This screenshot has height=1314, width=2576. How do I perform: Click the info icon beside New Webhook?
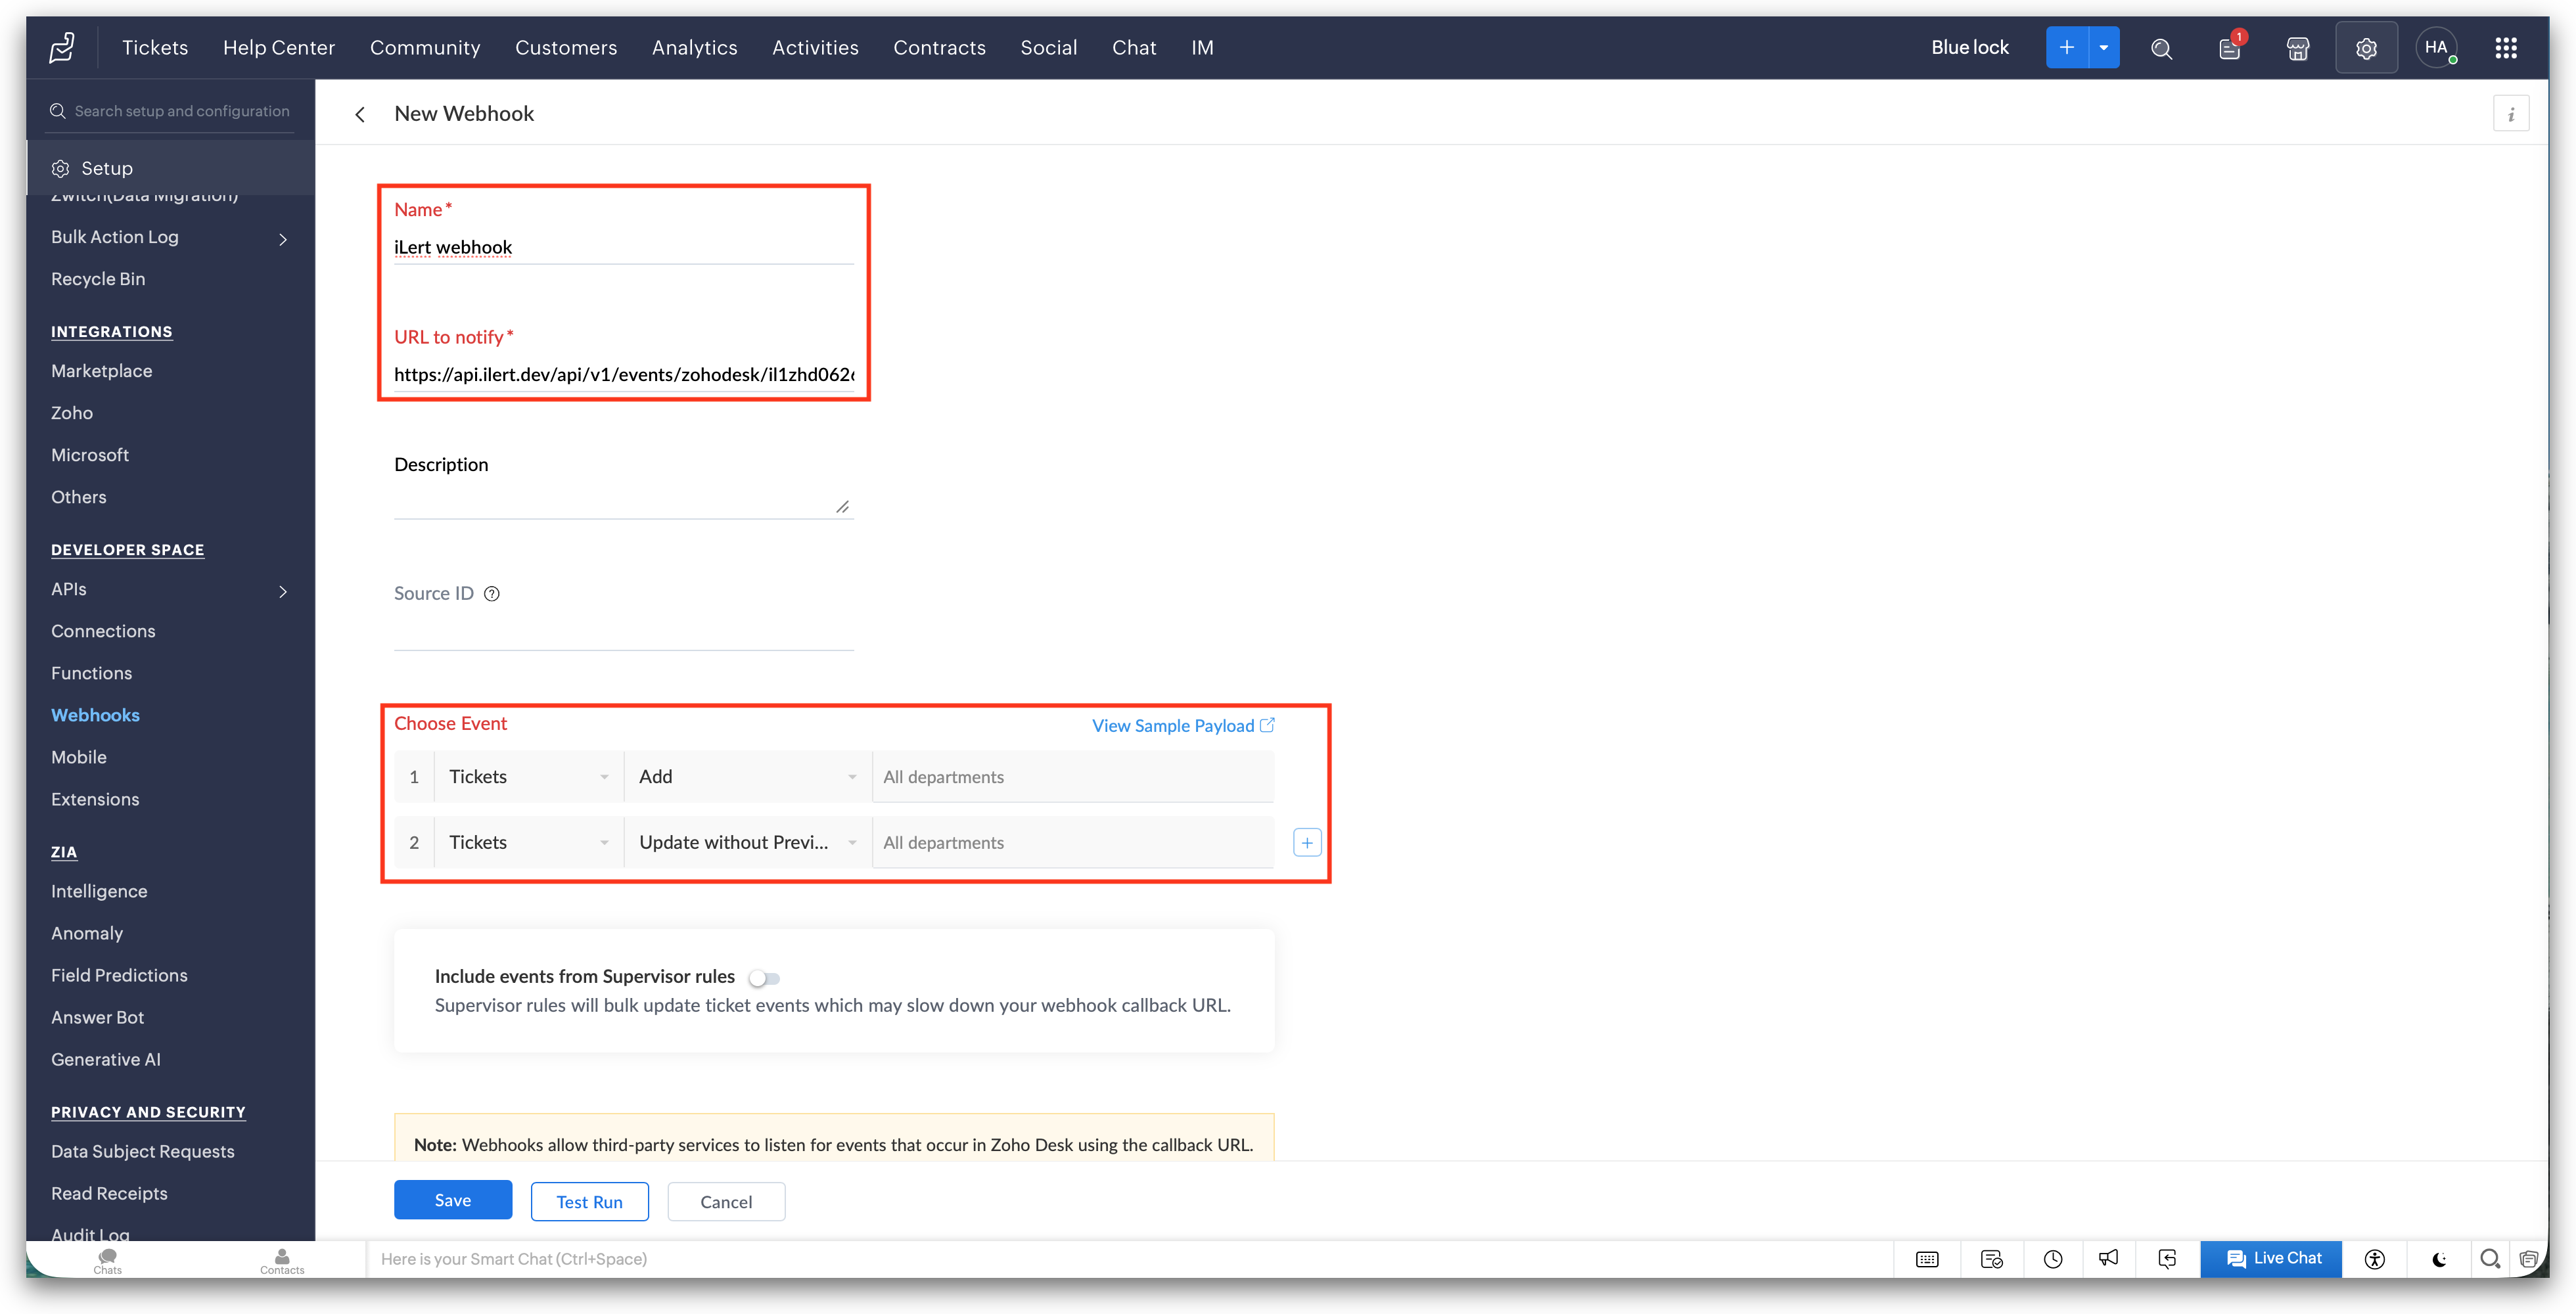[x=2511, y=114]
